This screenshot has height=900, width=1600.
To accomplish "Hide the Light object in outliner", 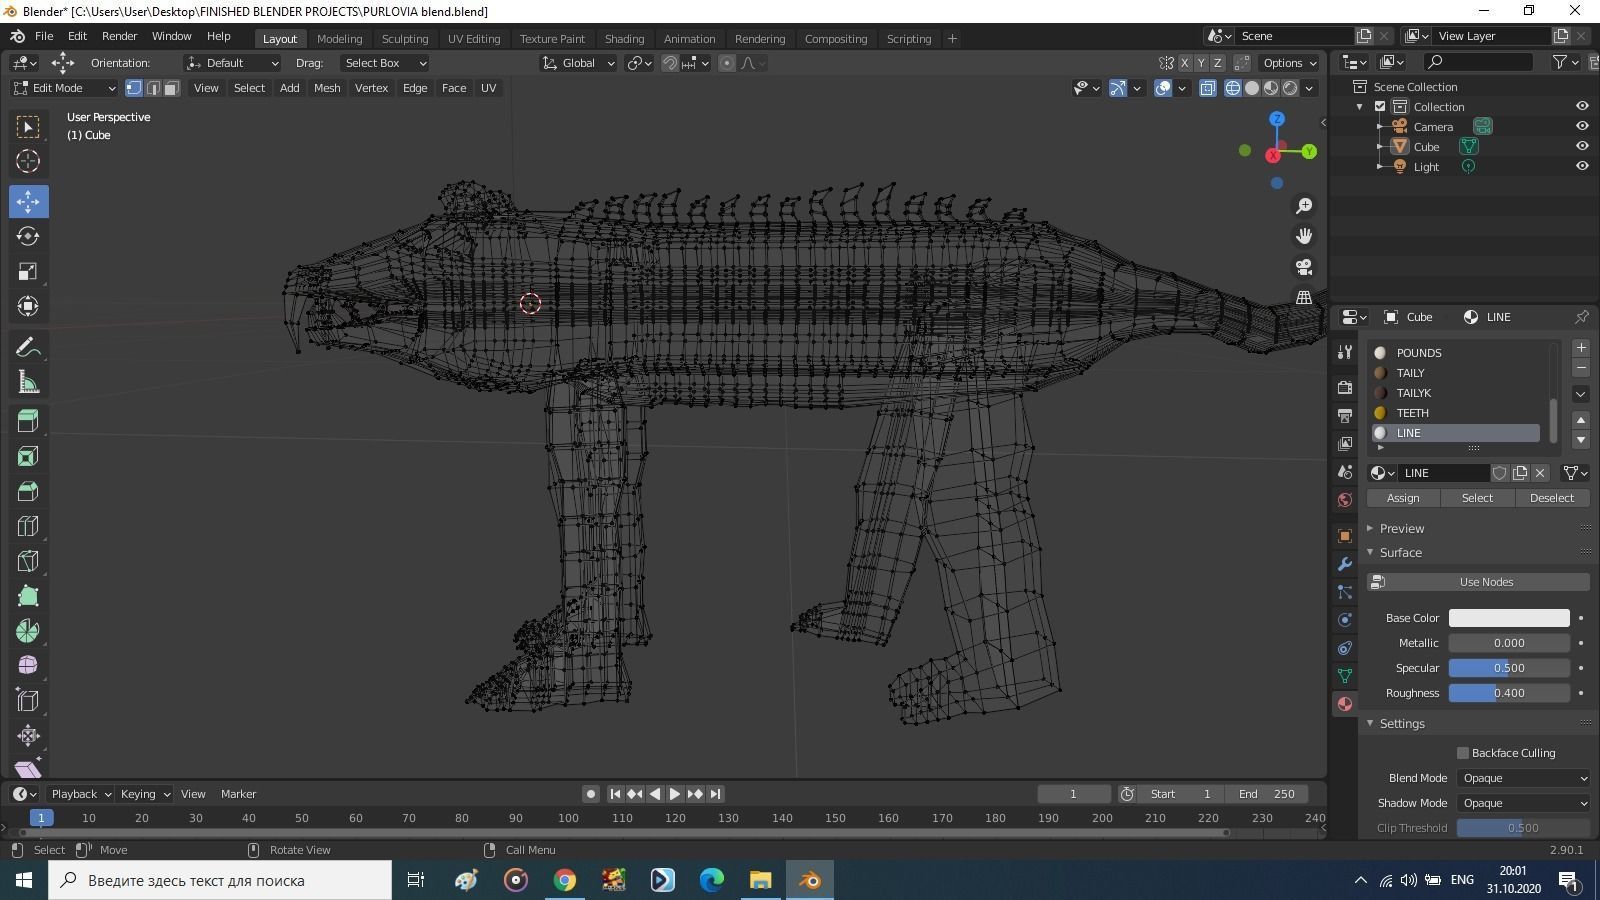I will tap(1582, 166).
